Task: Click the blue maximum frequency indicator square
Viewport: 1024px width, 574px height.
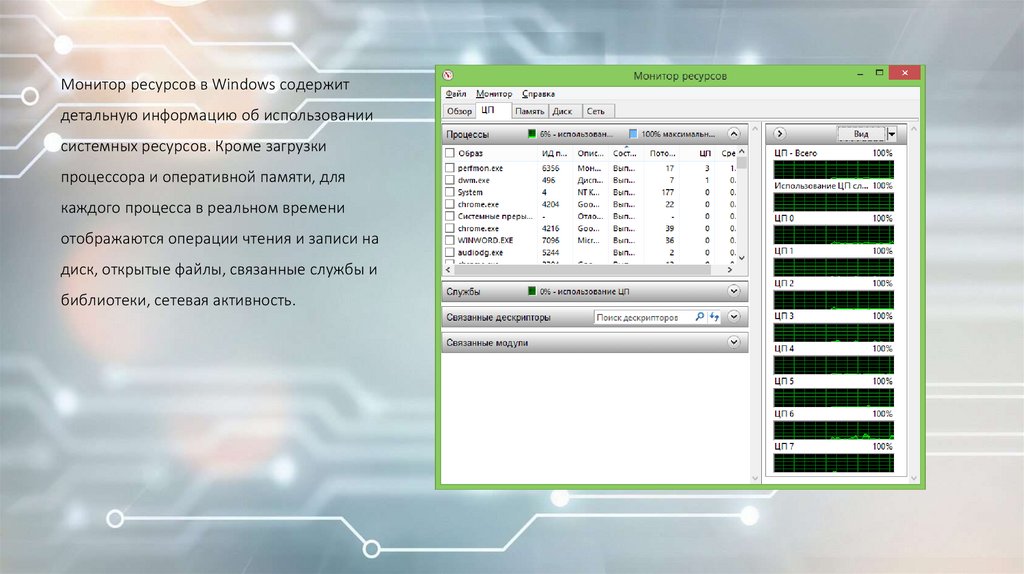Action: tap(633, 133)
